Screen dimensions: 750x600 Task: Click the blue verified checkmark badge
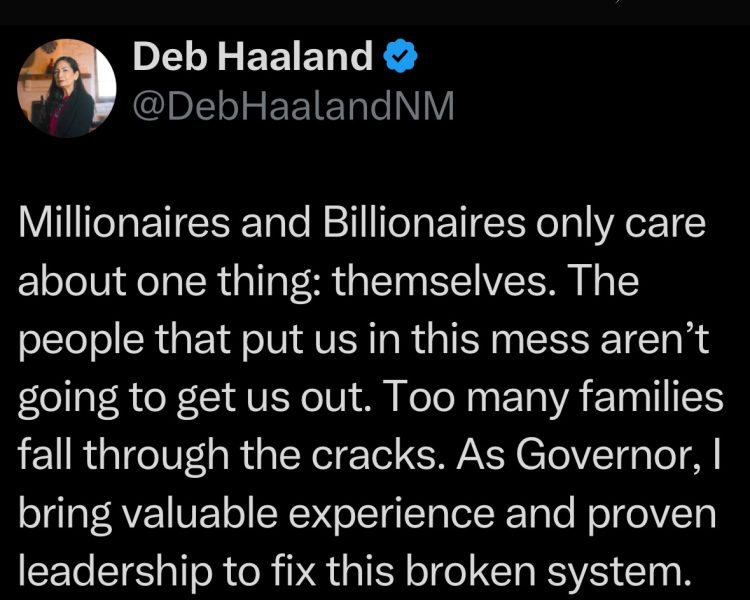point(399,60)
